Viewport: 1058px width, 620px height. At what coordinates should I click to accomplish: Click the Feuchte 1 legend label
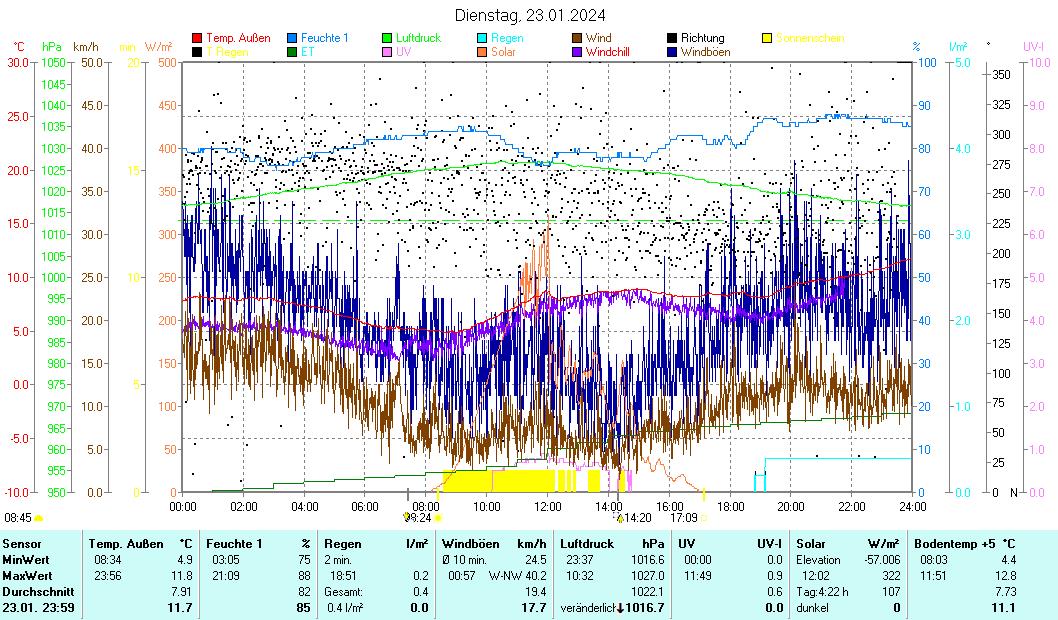pos(325,38)
